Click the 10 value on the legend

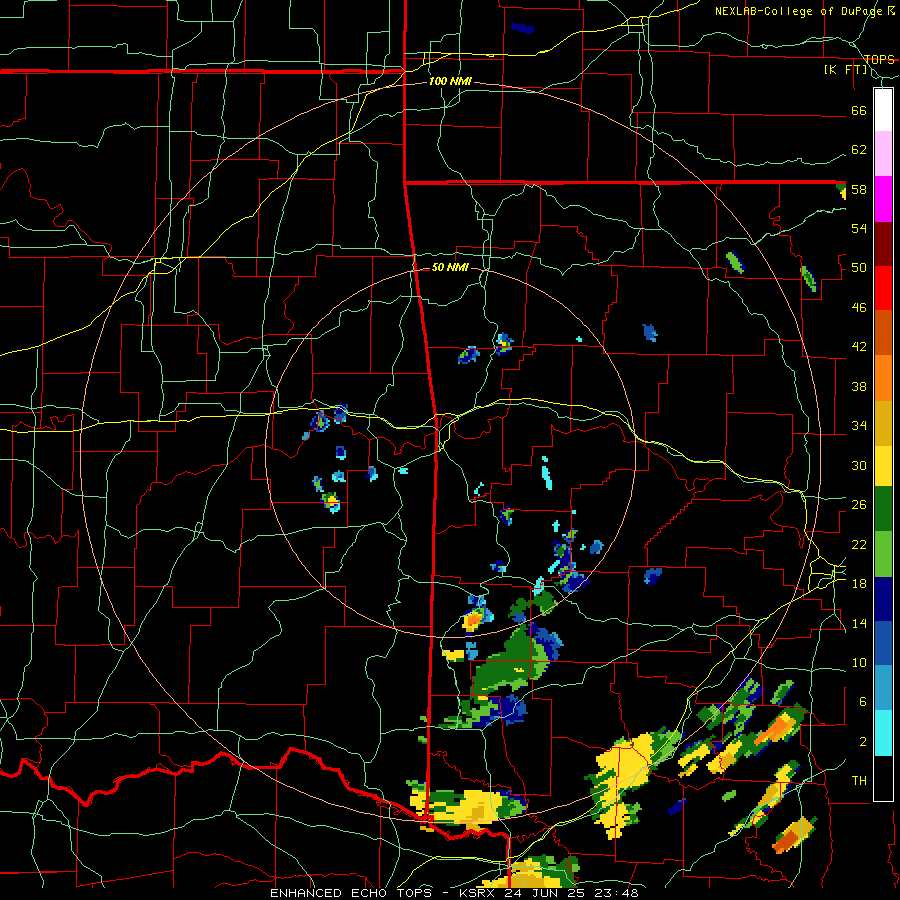click(859, 662)
